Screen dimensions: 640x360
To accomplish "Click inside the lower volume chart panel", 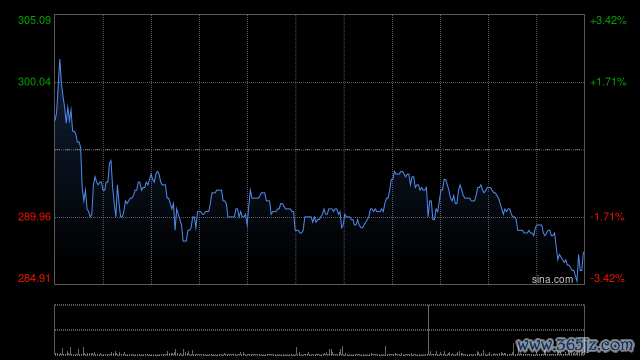I will (x=319, y=330).
